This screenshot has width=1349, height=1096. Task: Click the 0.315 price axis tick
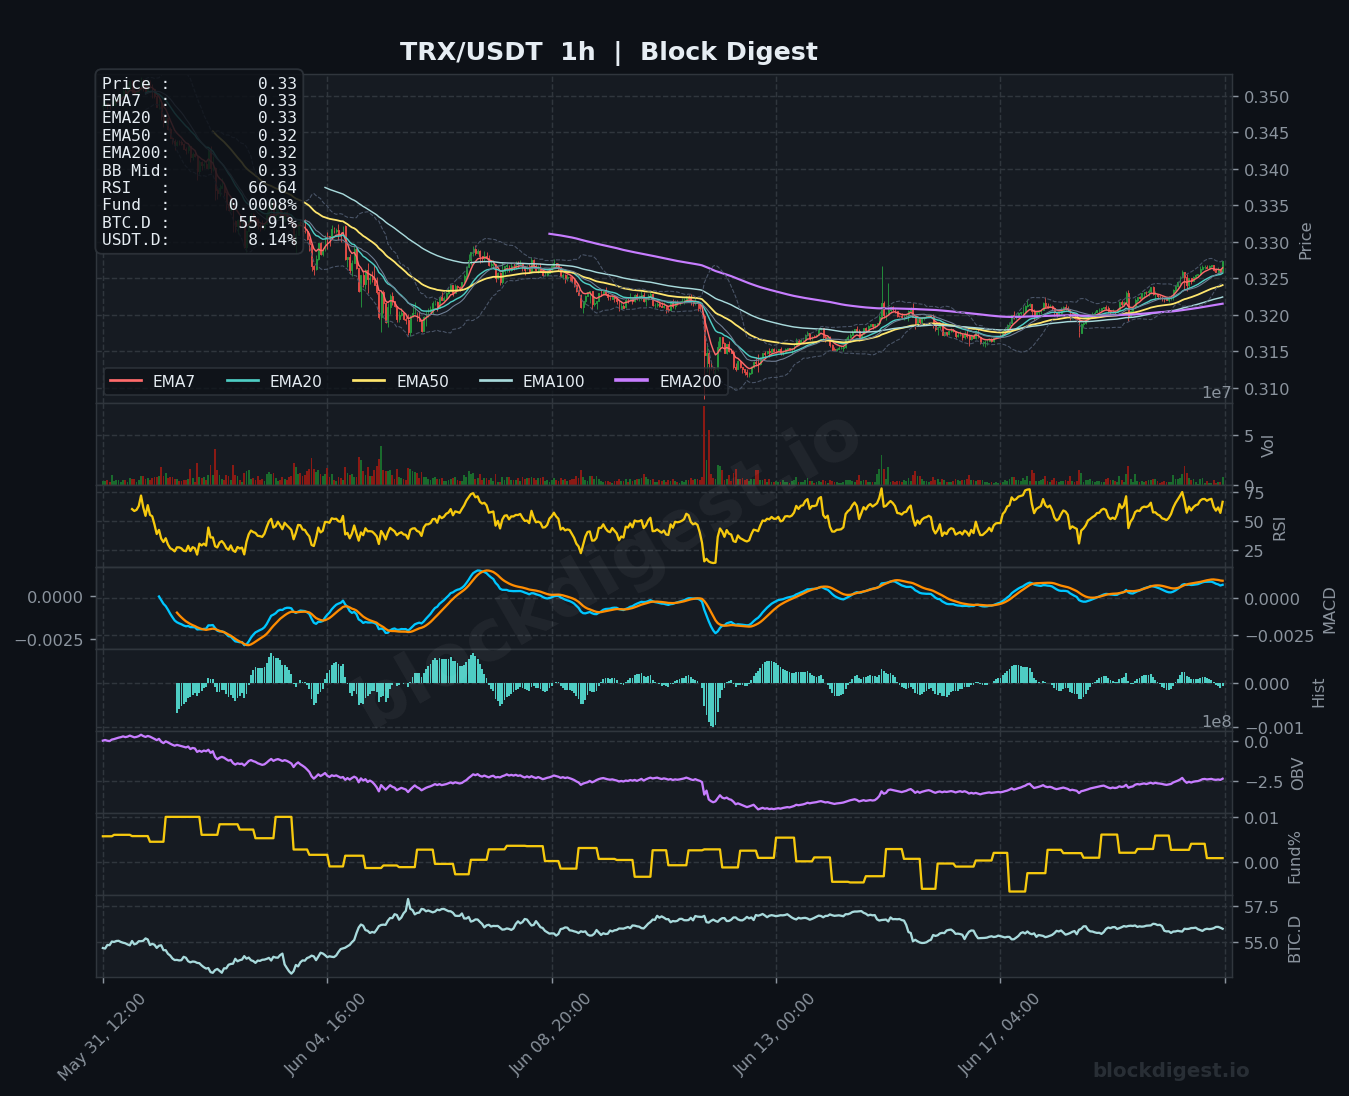click(x=1266, y=353)
